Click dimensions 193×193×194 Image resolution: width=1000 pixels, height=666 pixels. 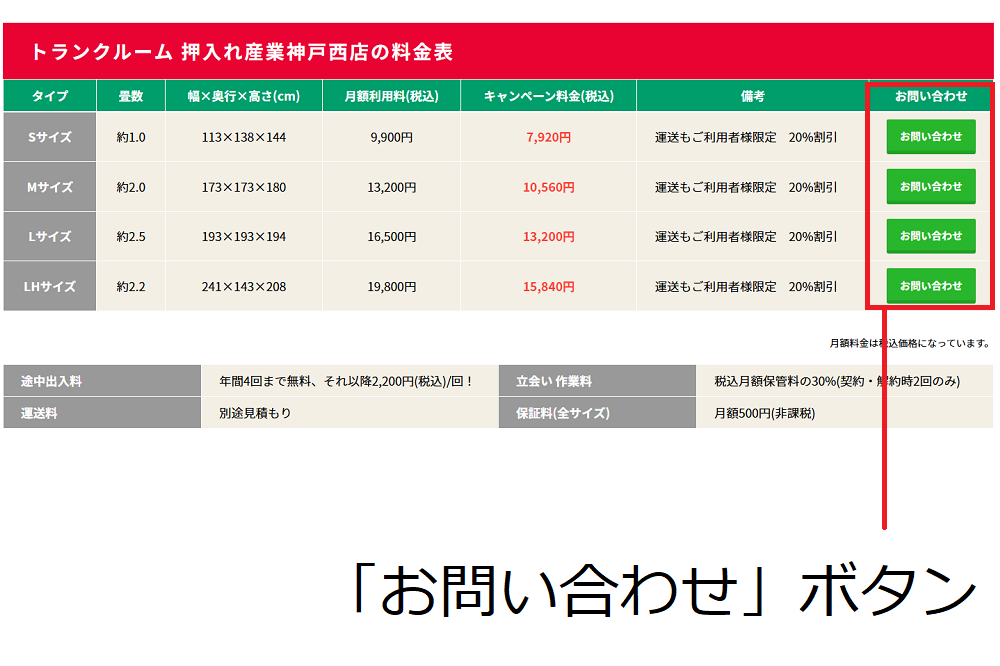(x=244, y=237)
